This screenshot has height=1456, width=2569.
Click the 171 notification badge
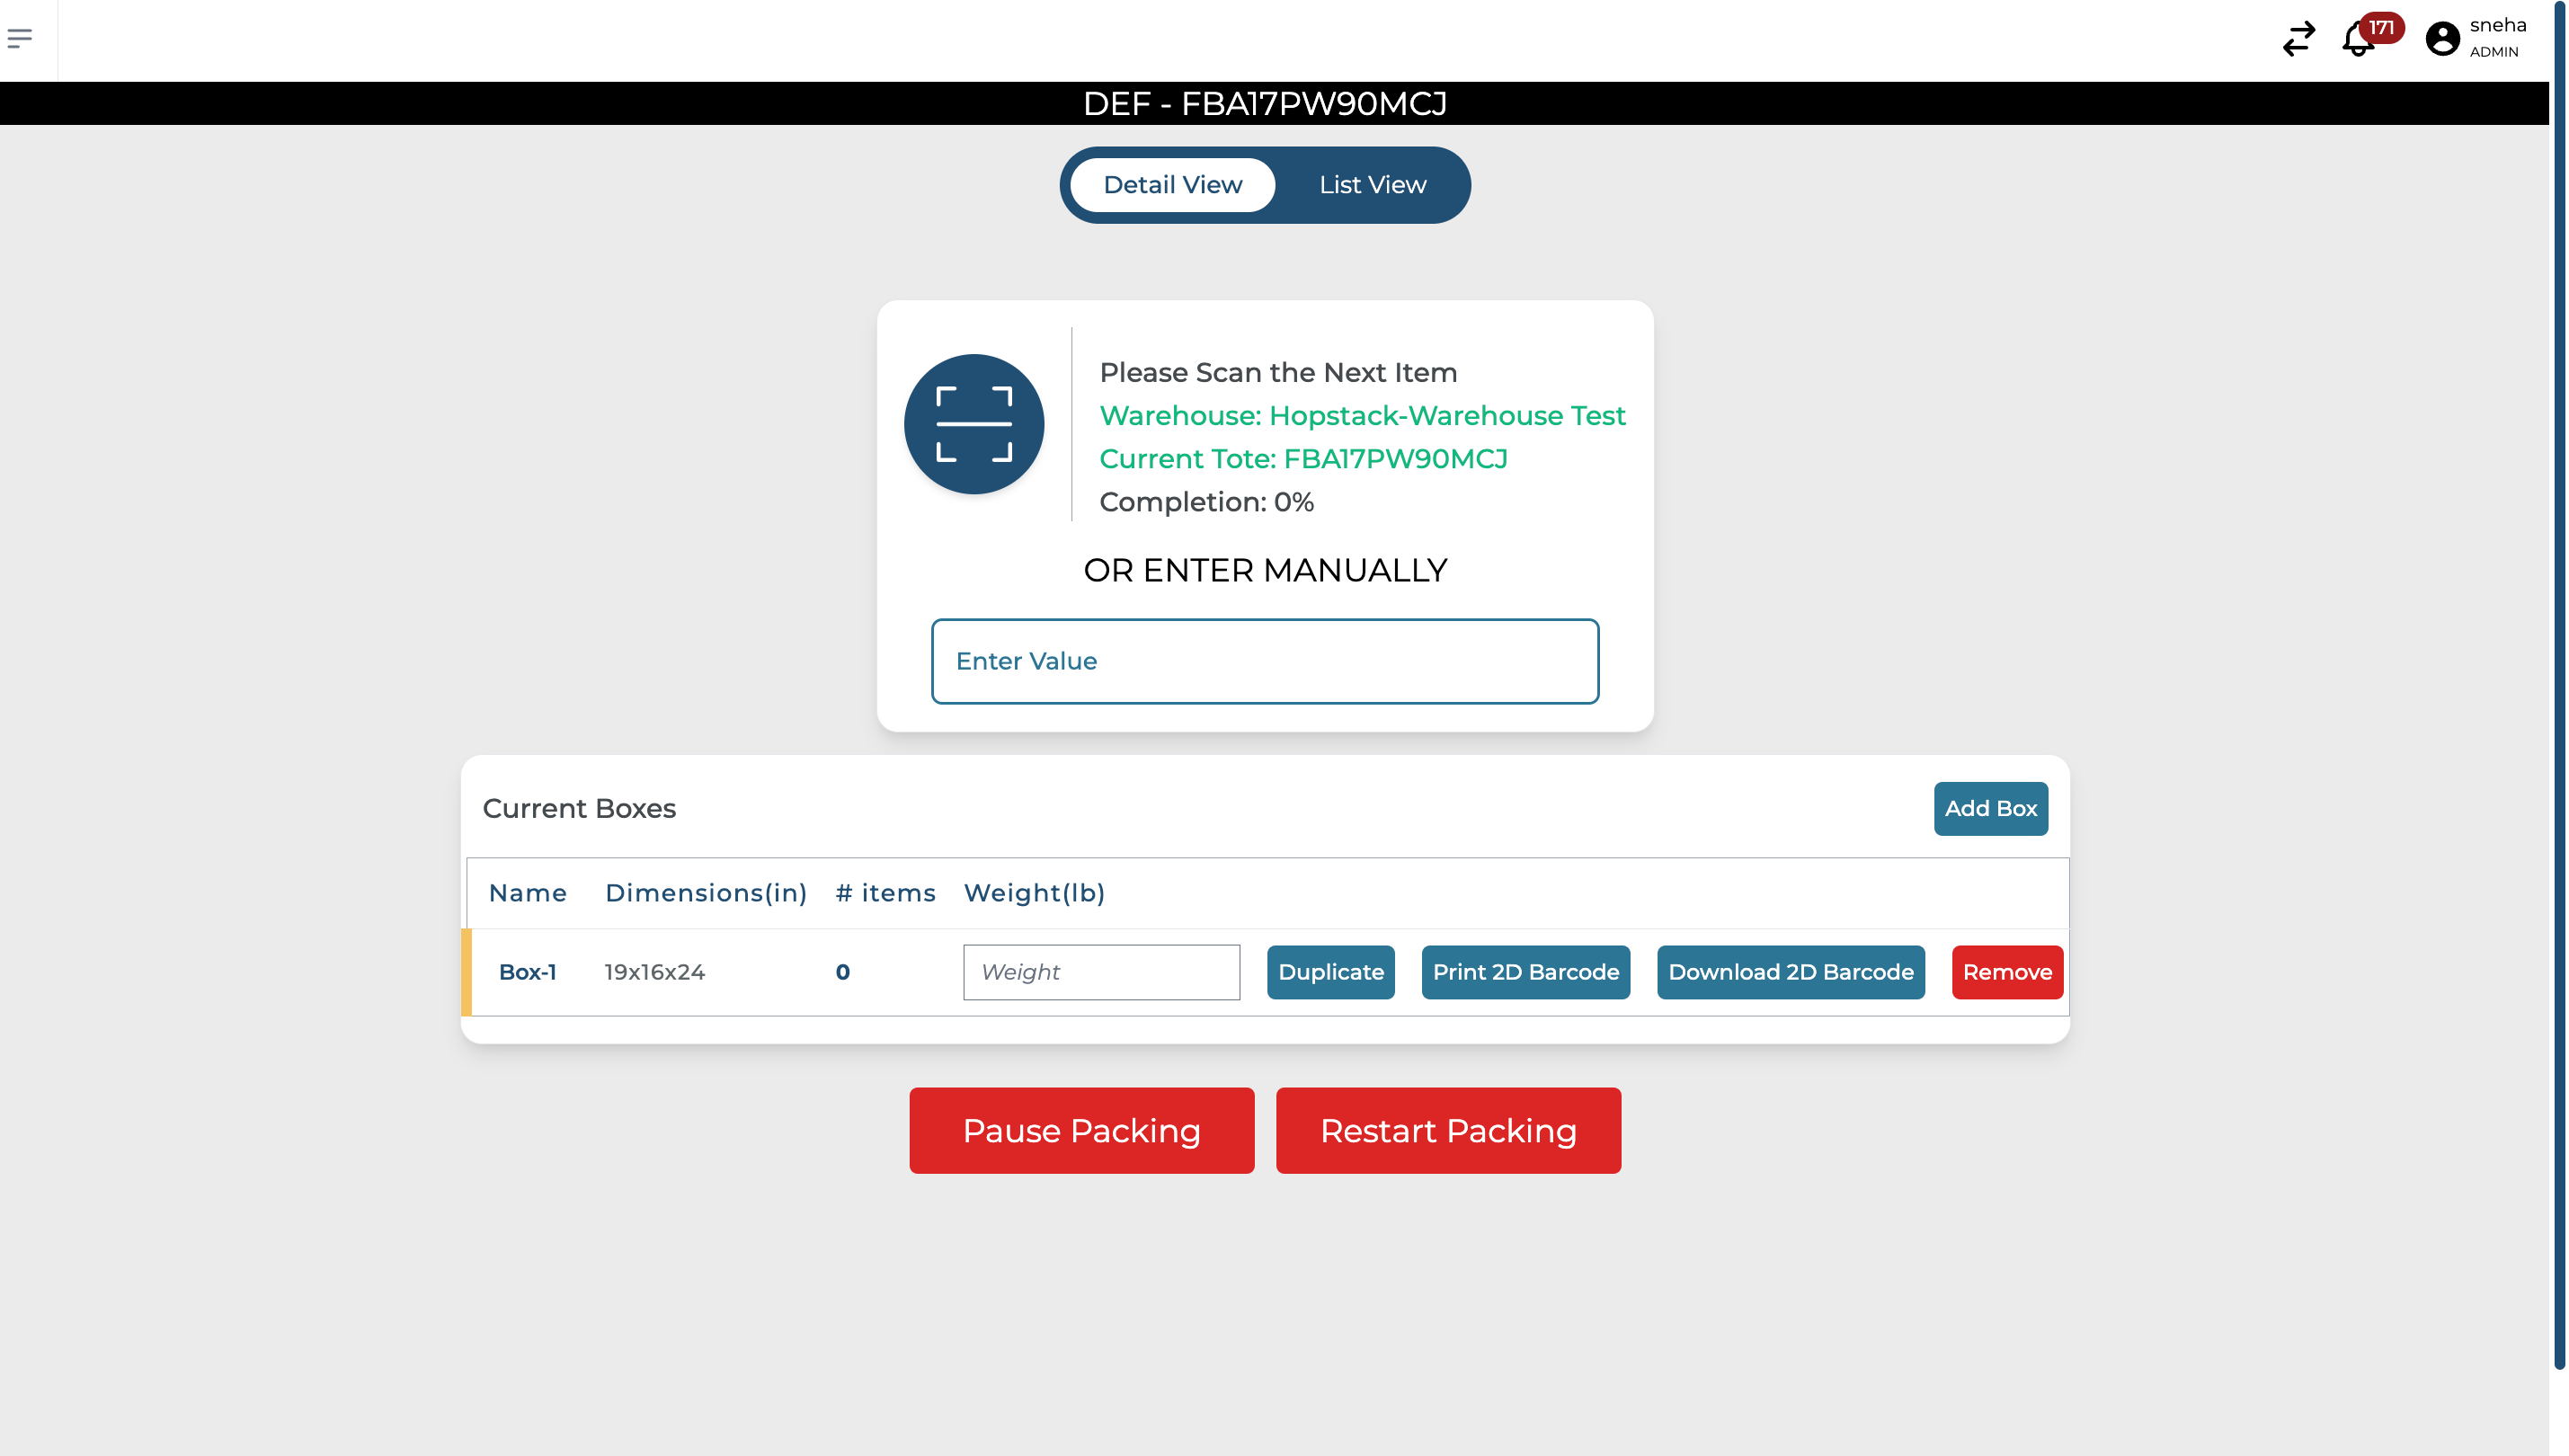(x=2382, y=27)
